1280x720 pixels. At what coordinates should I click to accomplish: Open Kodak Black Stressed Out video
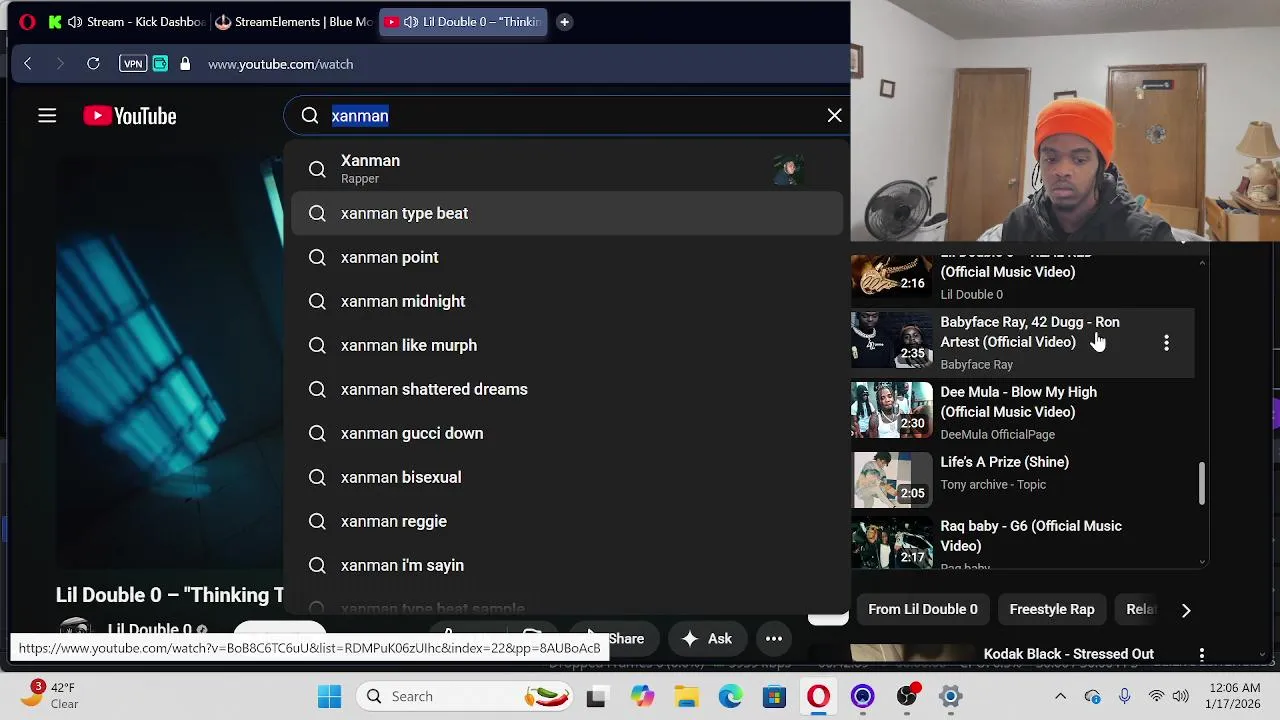1069,654
